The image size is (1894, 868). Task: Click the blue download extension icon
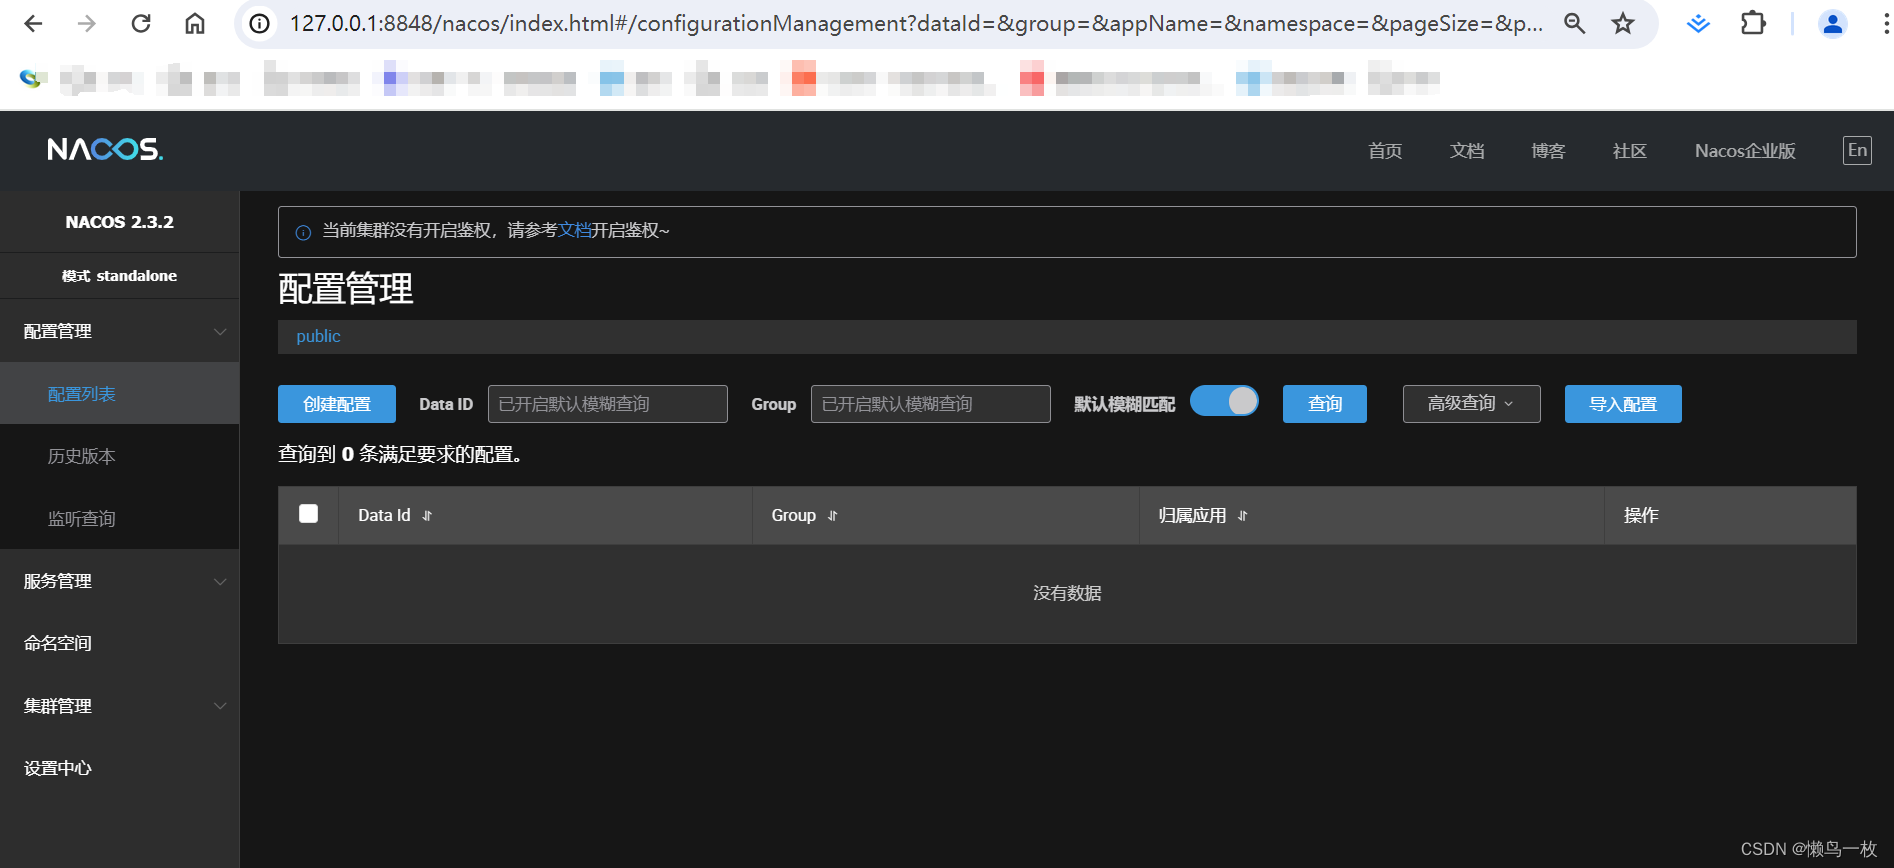pos(1698,23)
